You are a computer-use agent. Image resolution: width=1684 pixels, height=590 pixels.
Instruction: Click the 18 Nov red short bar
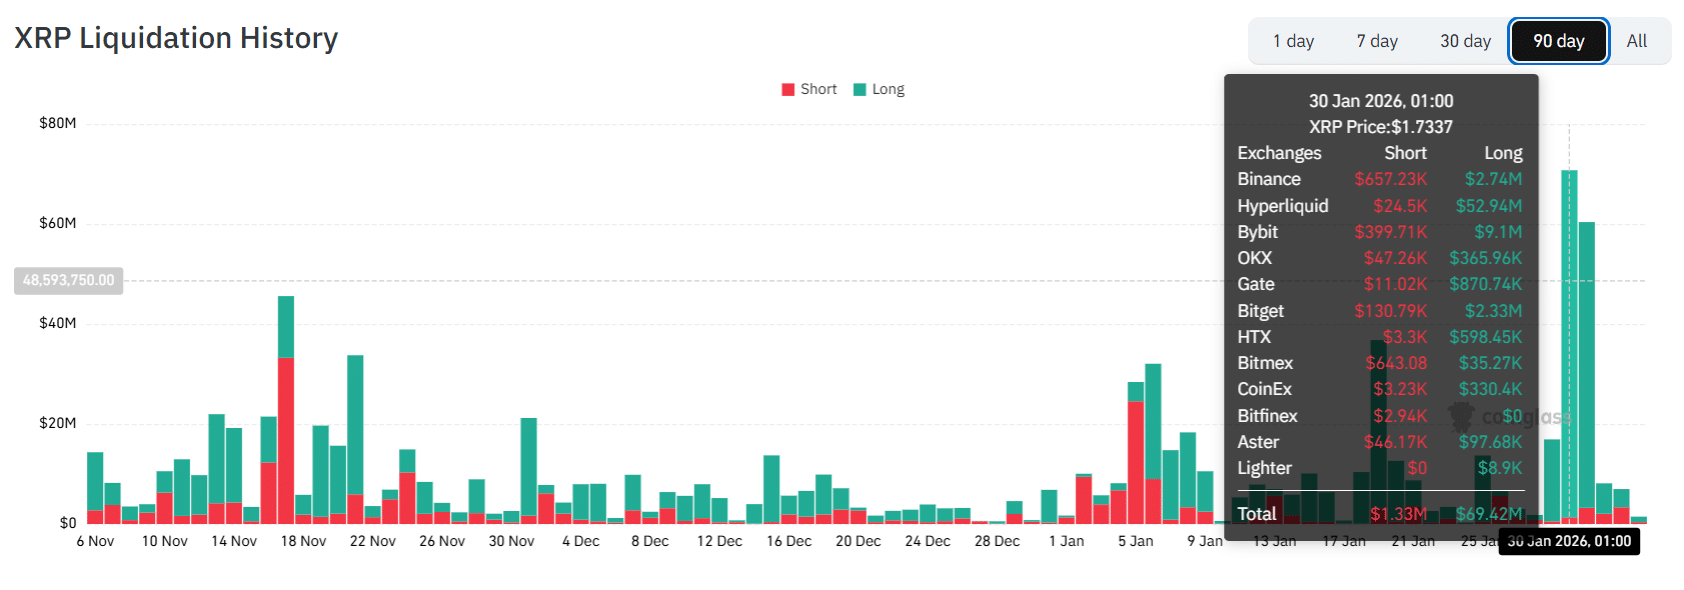point(286,440)
